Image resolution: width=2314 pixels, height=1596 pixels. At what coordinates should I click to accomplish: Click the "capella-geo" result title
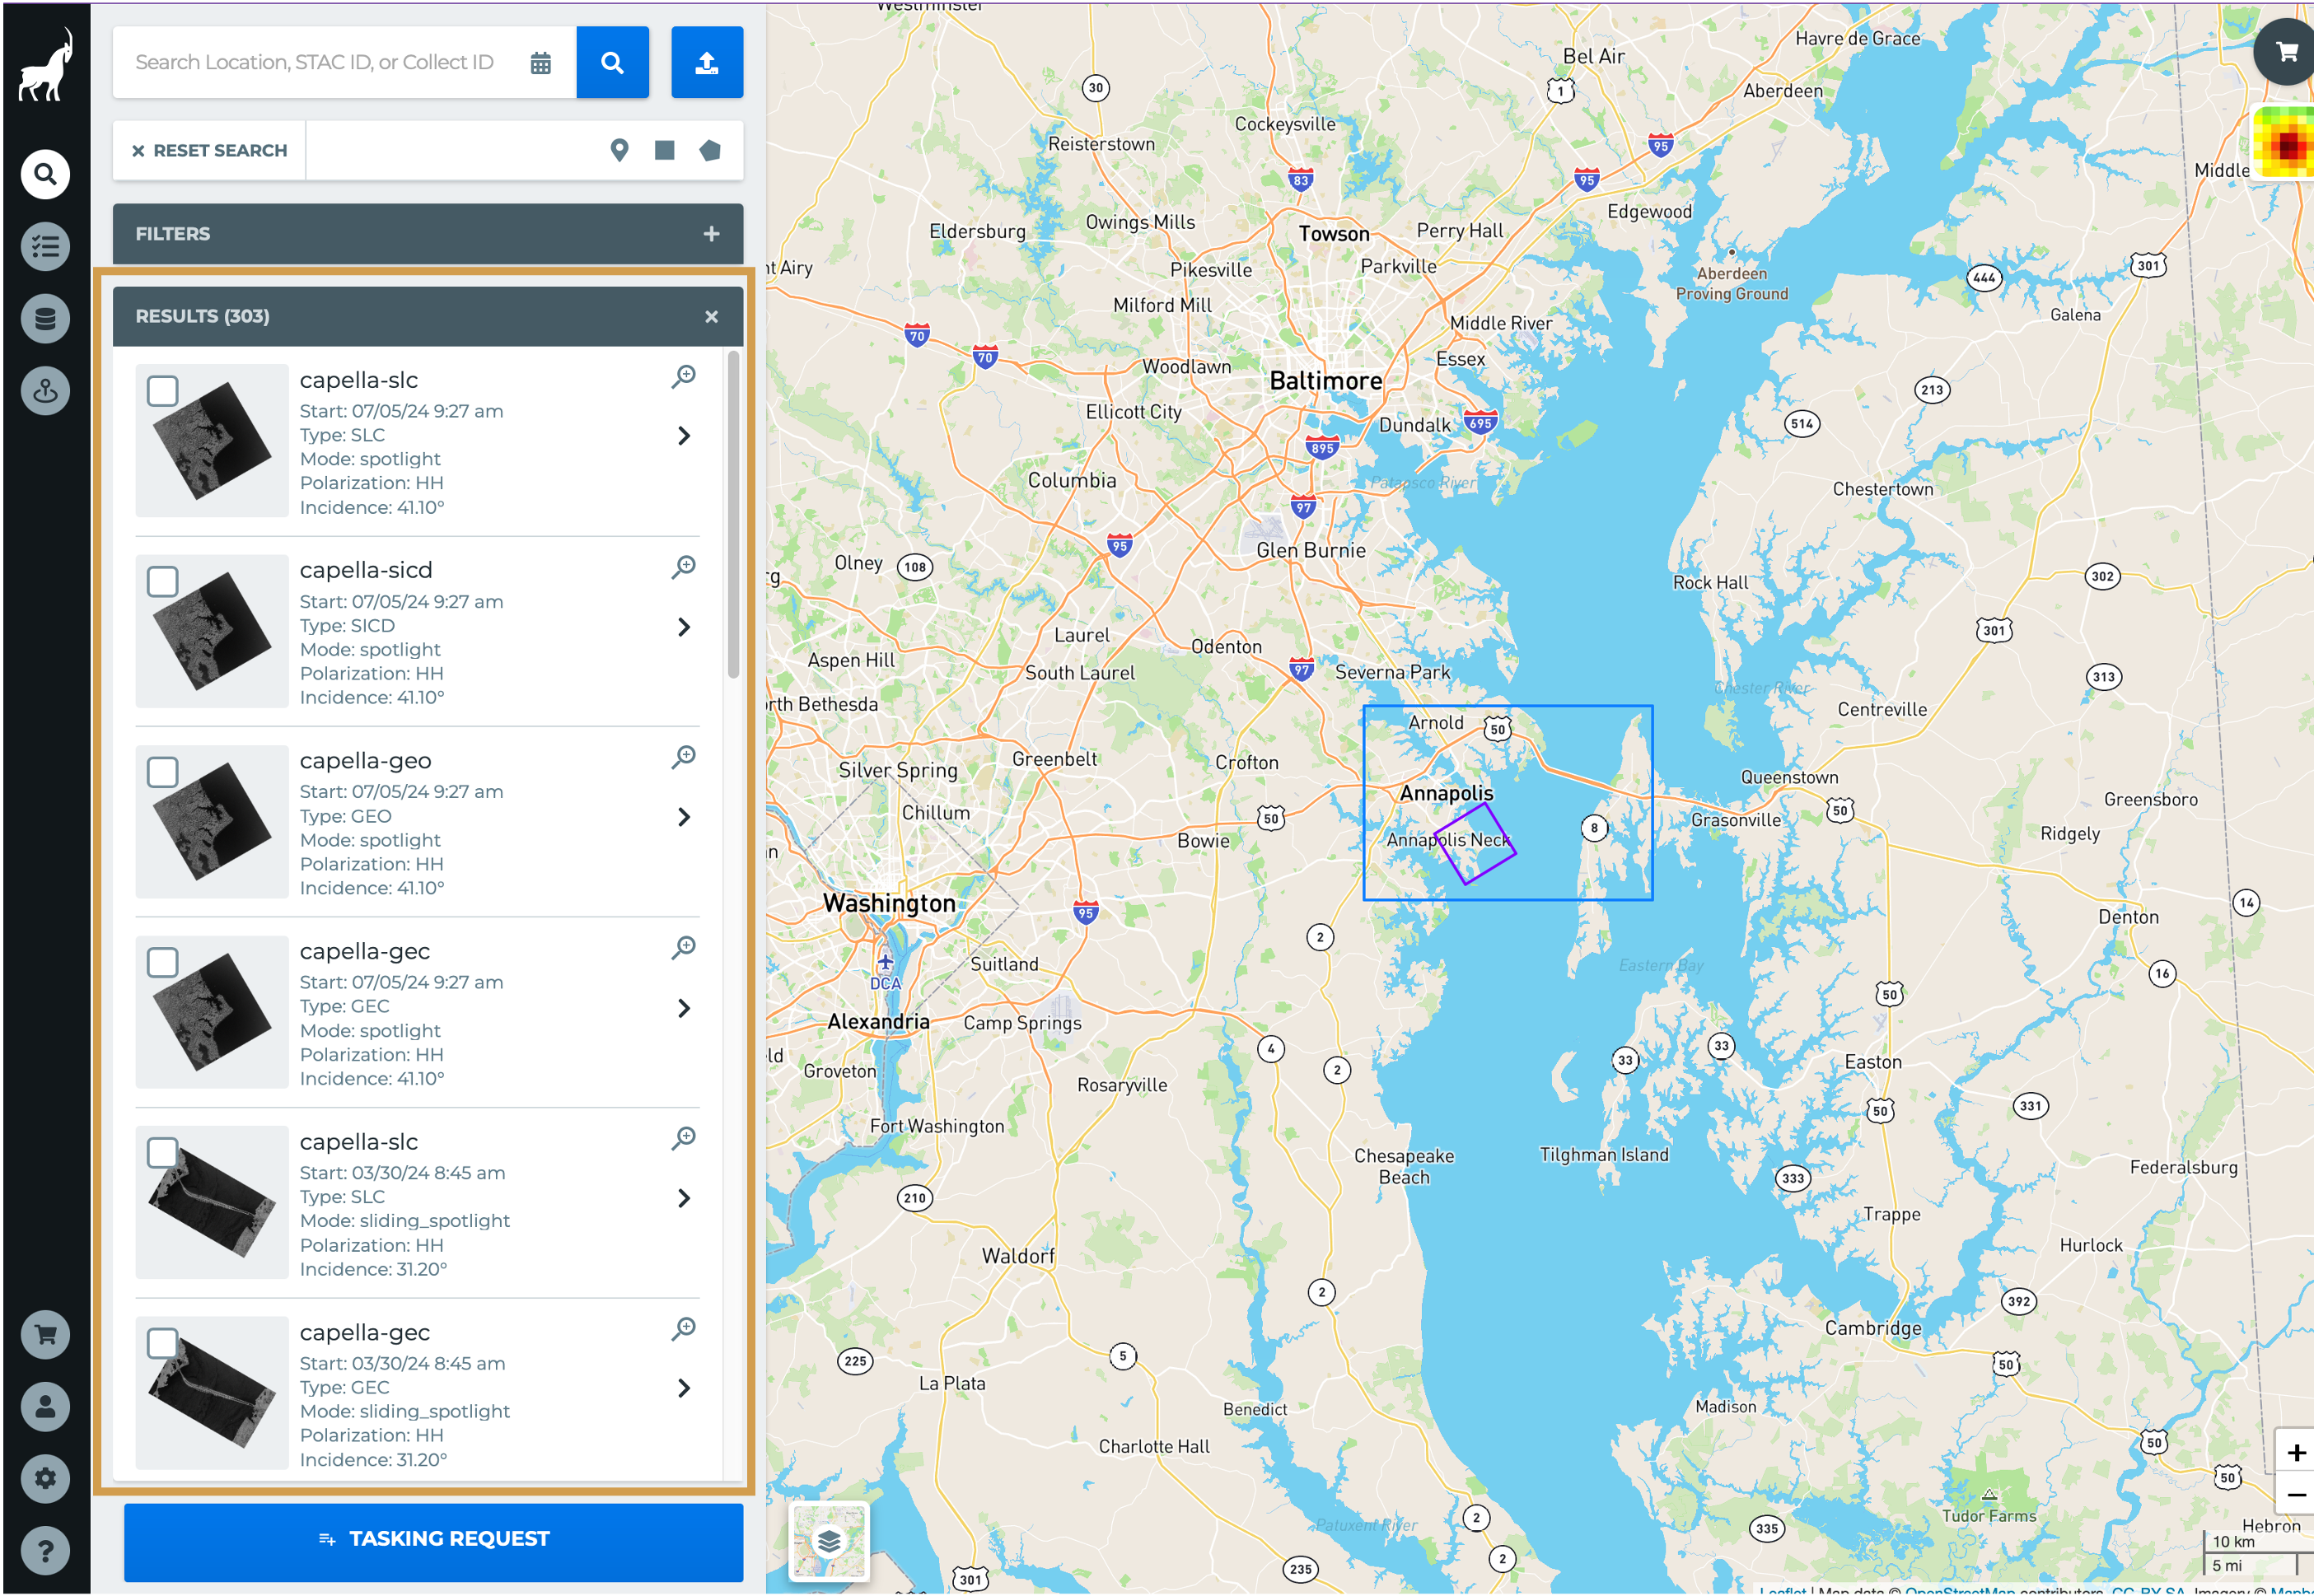coord(366,761)
